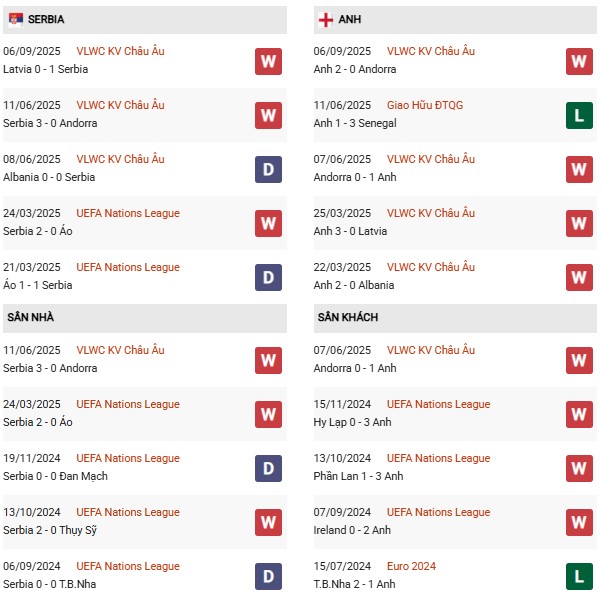Click L badge for Anh 1 - 3 Senegal
The width and height of the screenshot is (602, 597).
(x=579, y=115)
